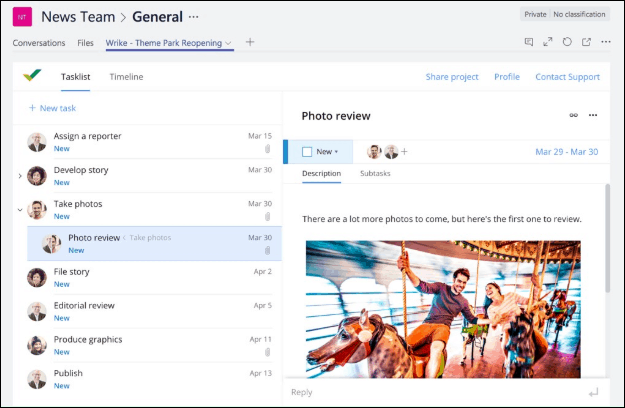
Task: Open more options ellipsis beside Photo review title
Action: click(593, 115)
